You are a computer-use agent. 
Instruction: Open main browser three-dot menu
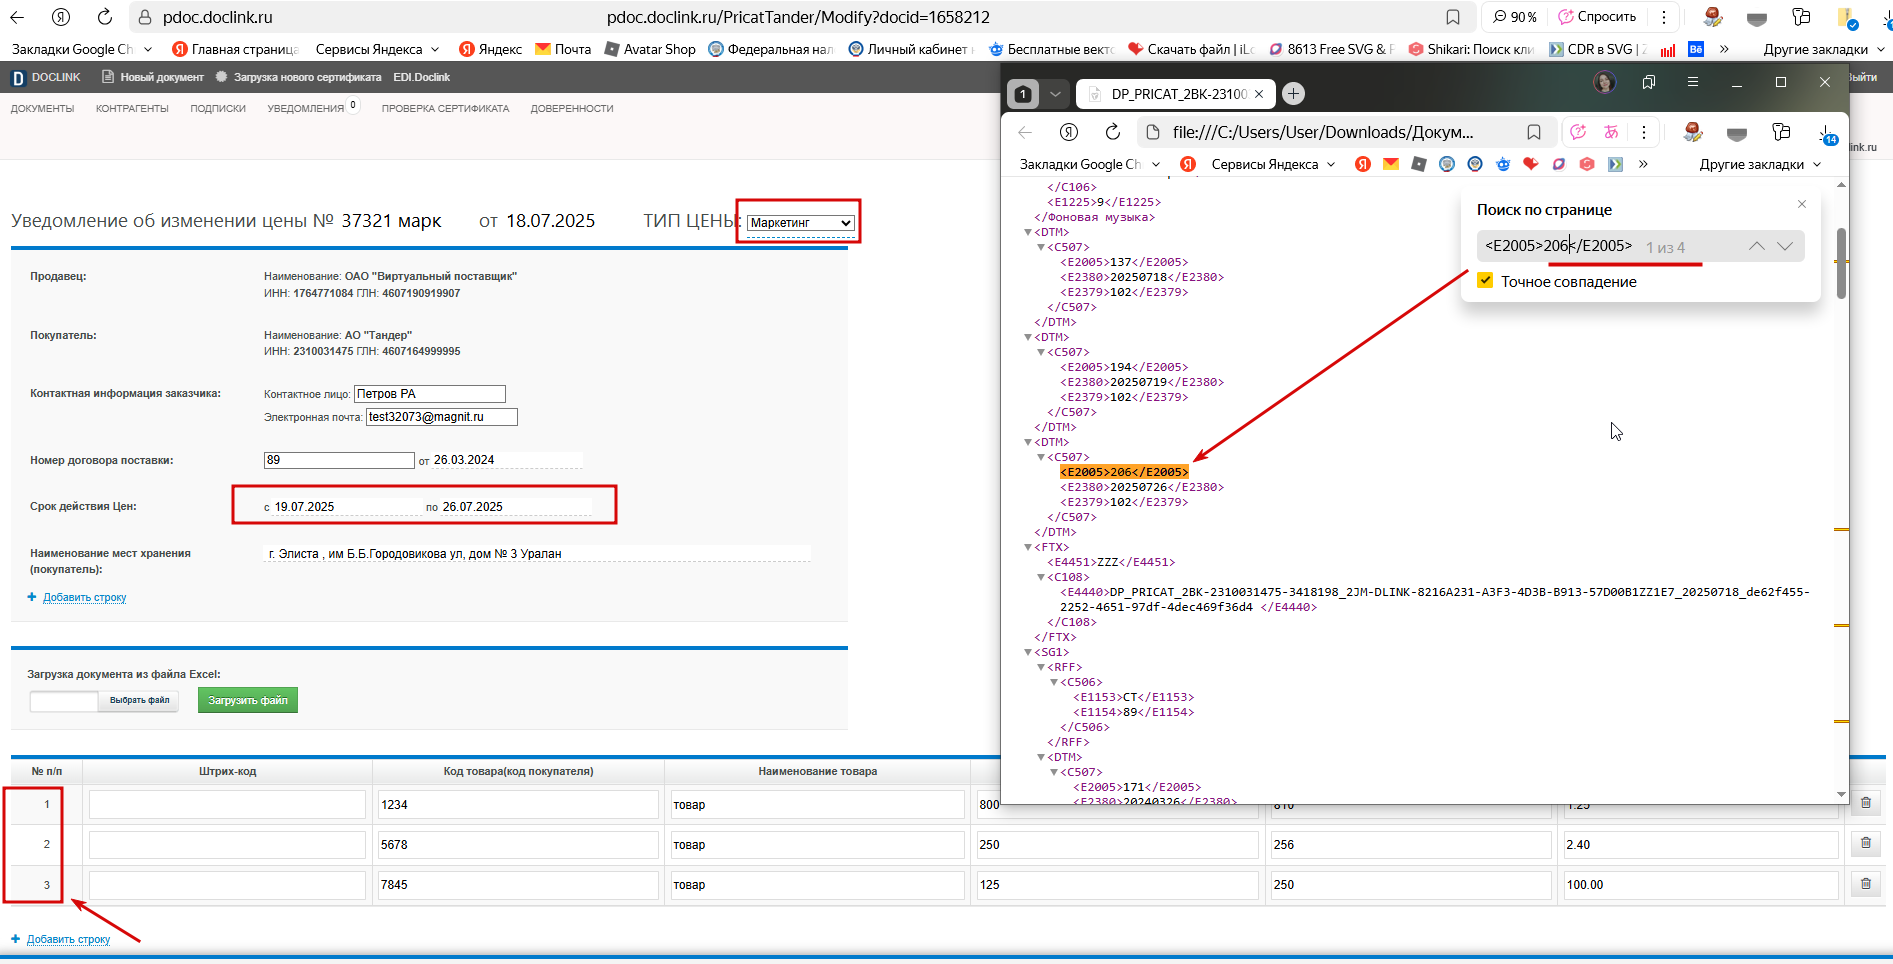(x=1663, y=17)
